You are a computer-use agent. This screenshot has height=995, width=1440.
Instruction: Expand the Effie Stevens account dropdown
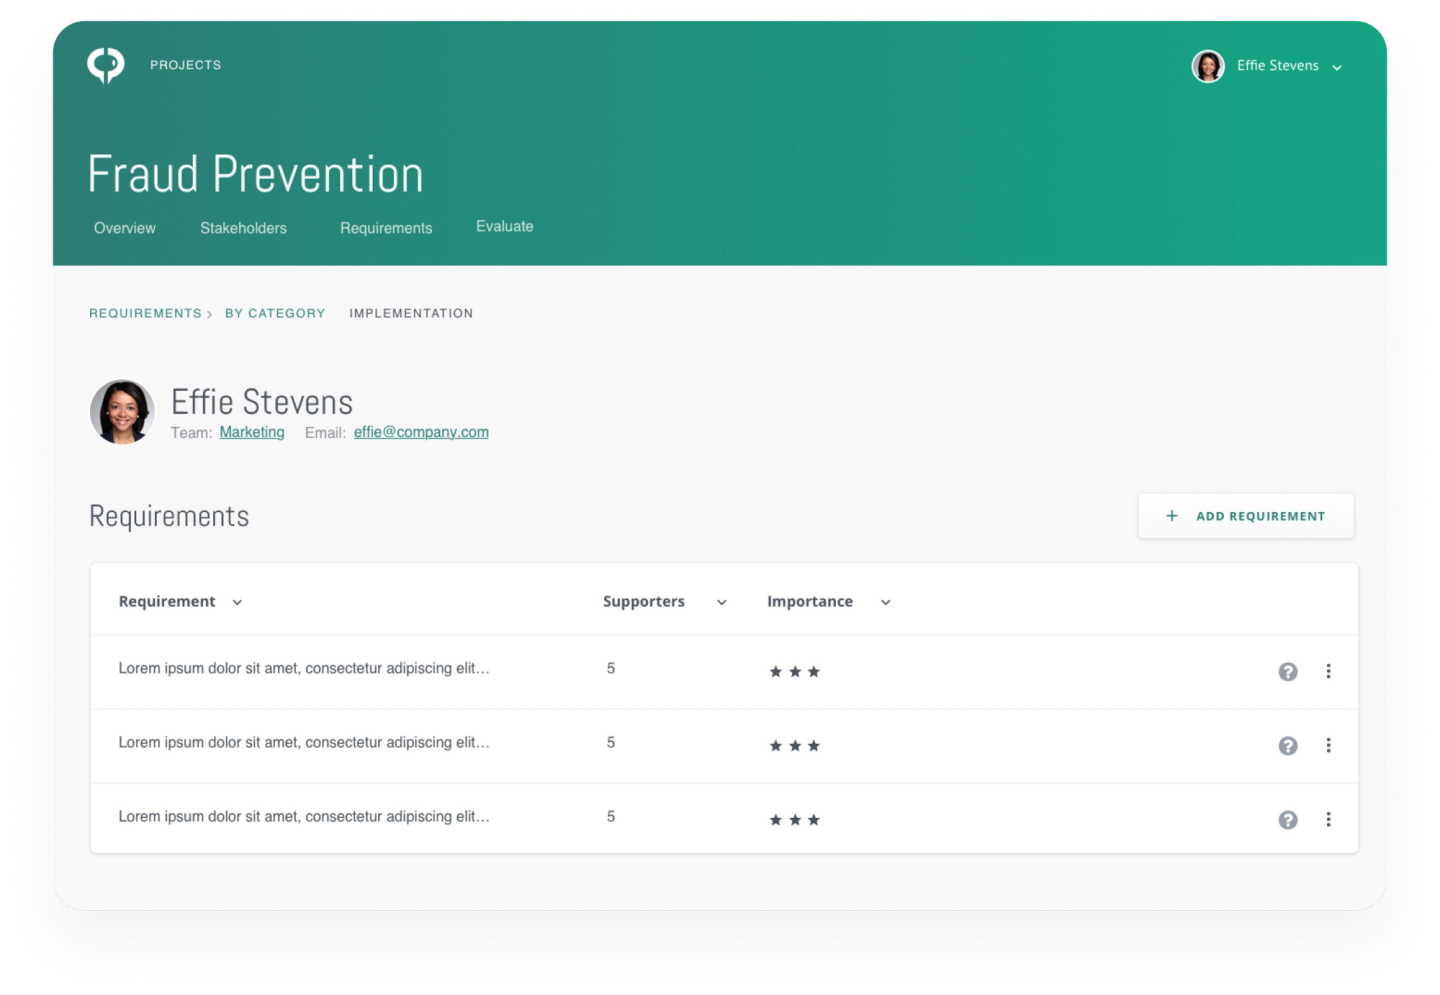tap(1336, 66)
